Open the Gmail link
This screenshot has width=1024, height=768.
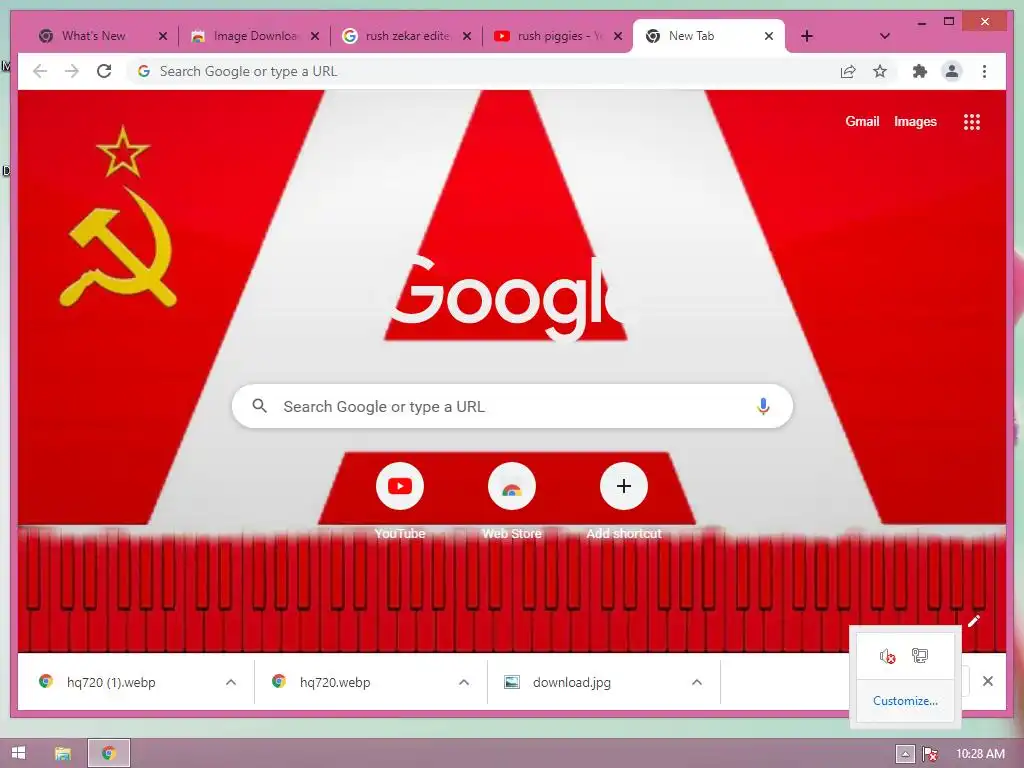point(862,121)
